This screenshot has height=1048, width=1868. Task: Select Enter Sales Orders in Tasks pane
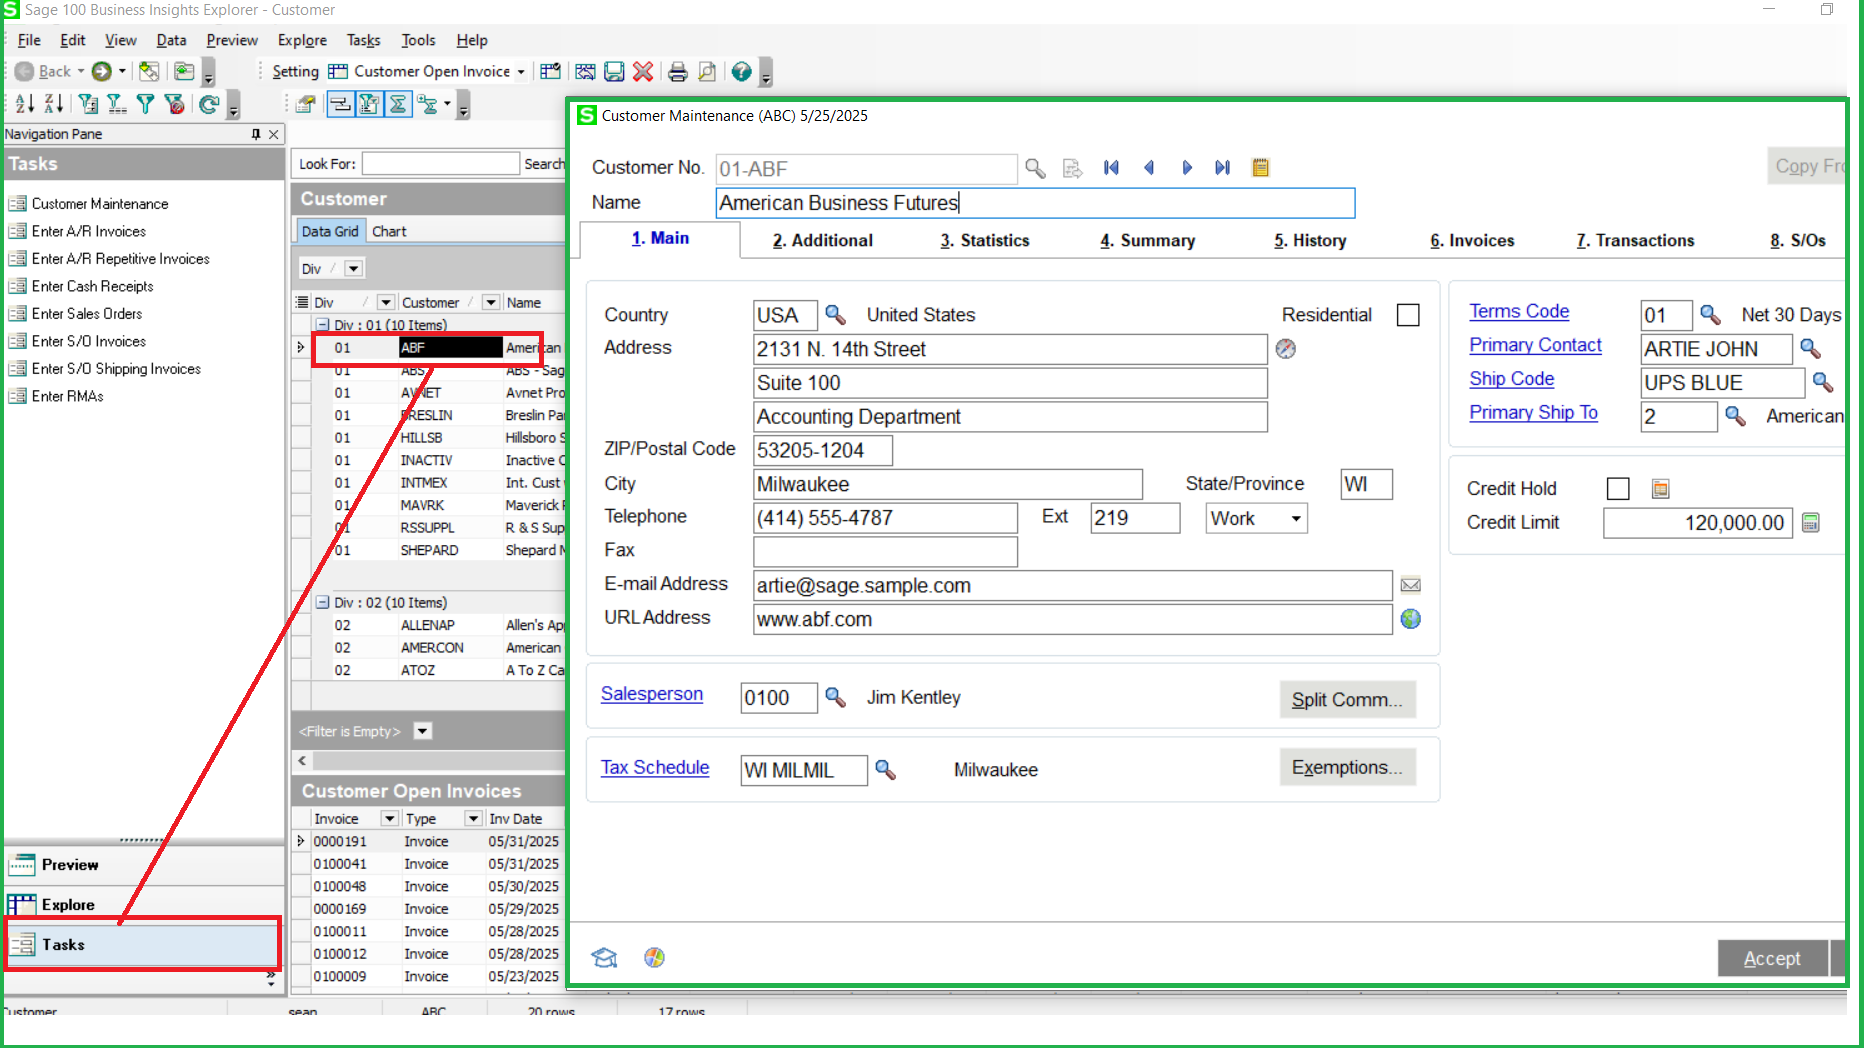86,313
